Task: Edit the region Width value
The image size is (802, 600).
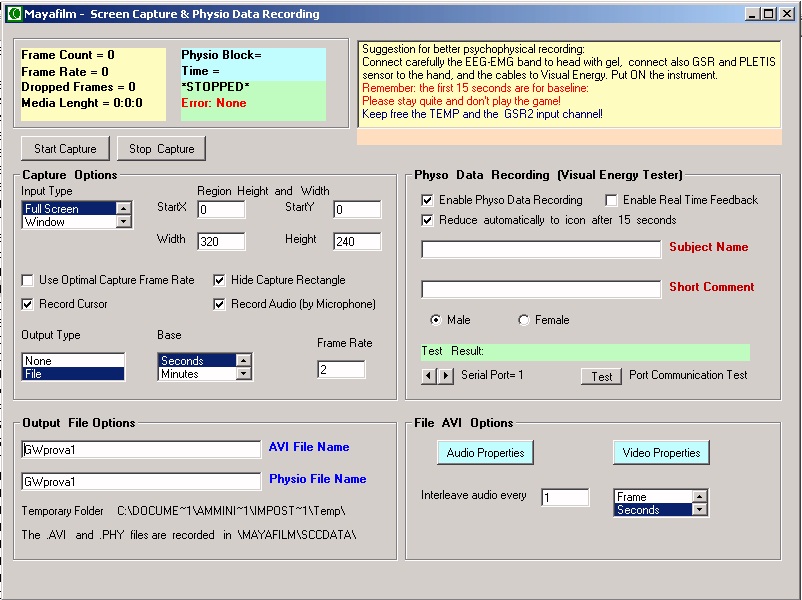Action: 221,241
